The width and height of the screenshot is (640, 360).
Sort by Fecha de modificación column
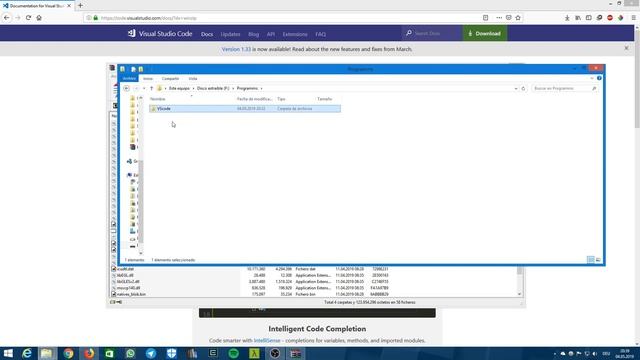[x=255, y=99]
